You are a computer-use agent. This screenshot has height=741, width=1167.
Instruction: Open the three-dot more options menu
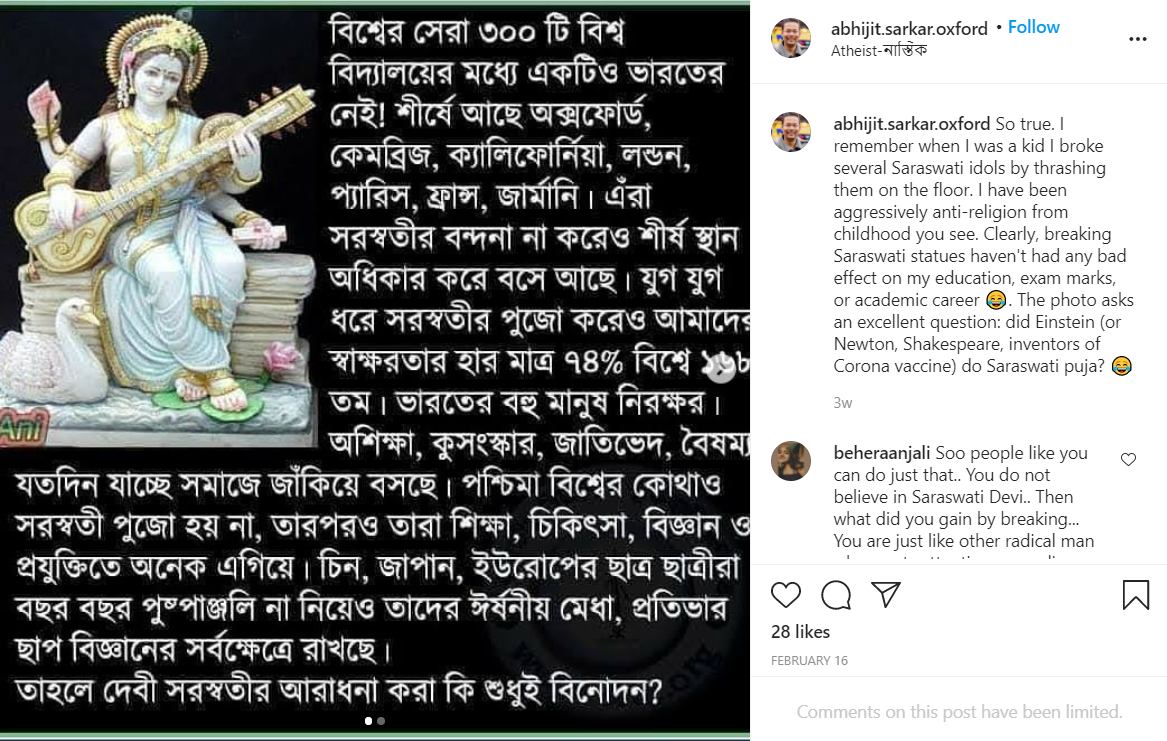pyautogui.click(x=1137, y=39)
